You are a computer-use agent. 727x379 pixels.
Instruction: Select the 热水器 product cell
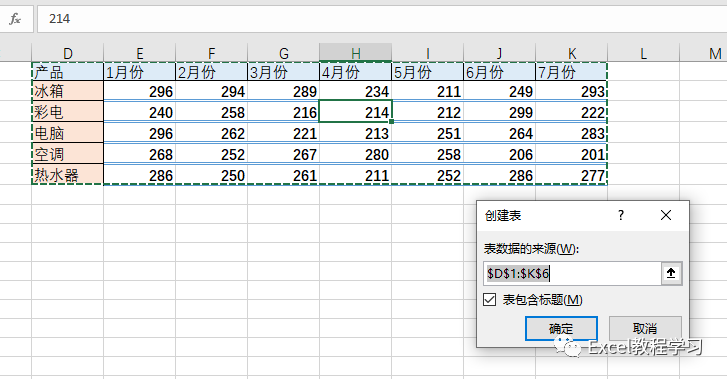(68, 174)
